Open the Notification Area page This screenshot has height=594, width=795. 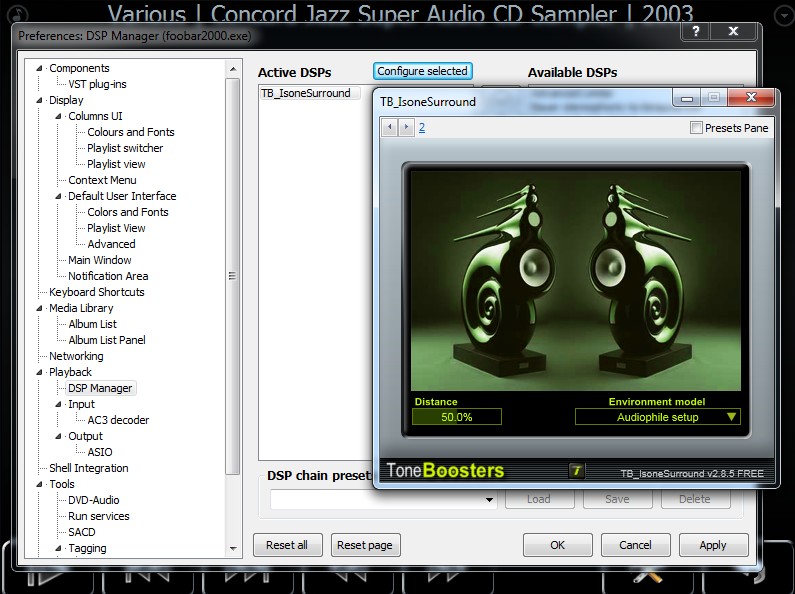point(109,276)
